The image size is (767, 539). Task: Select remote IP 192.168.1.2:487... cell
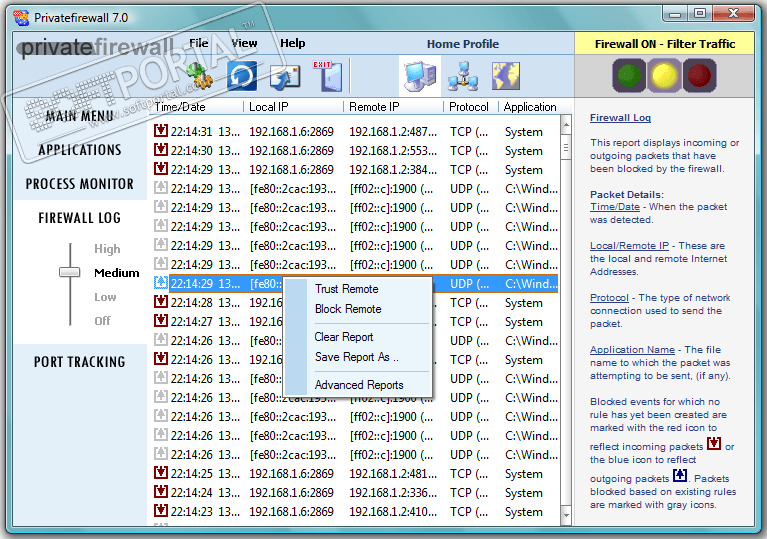coord(393,132)
